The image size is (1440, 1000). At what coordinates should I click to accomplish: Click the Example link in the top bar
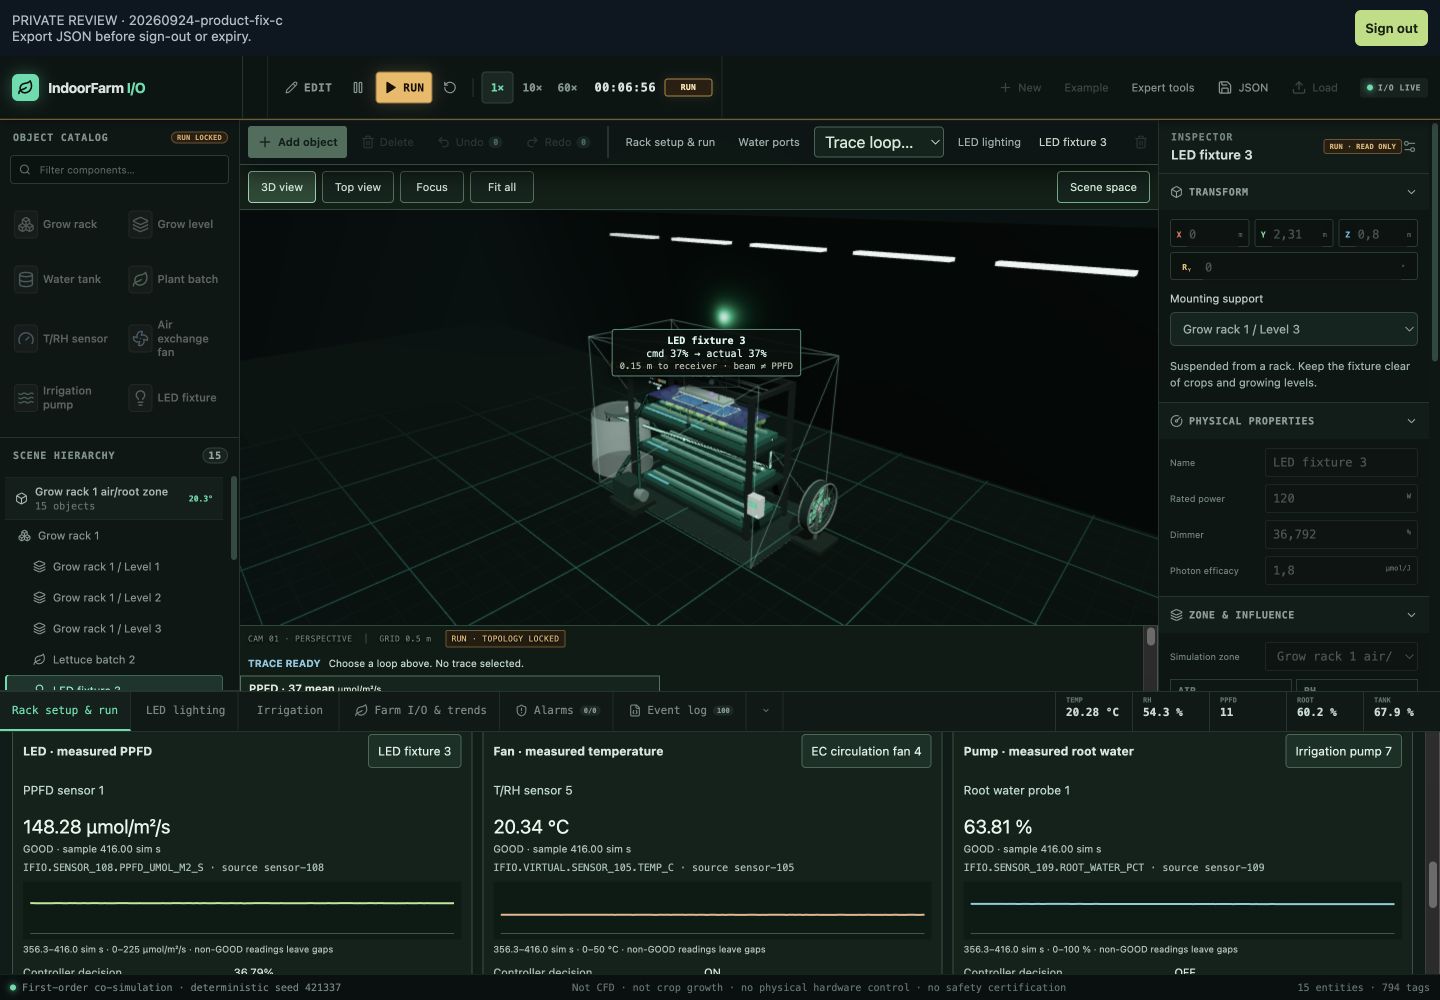[x=1086, y=88]
